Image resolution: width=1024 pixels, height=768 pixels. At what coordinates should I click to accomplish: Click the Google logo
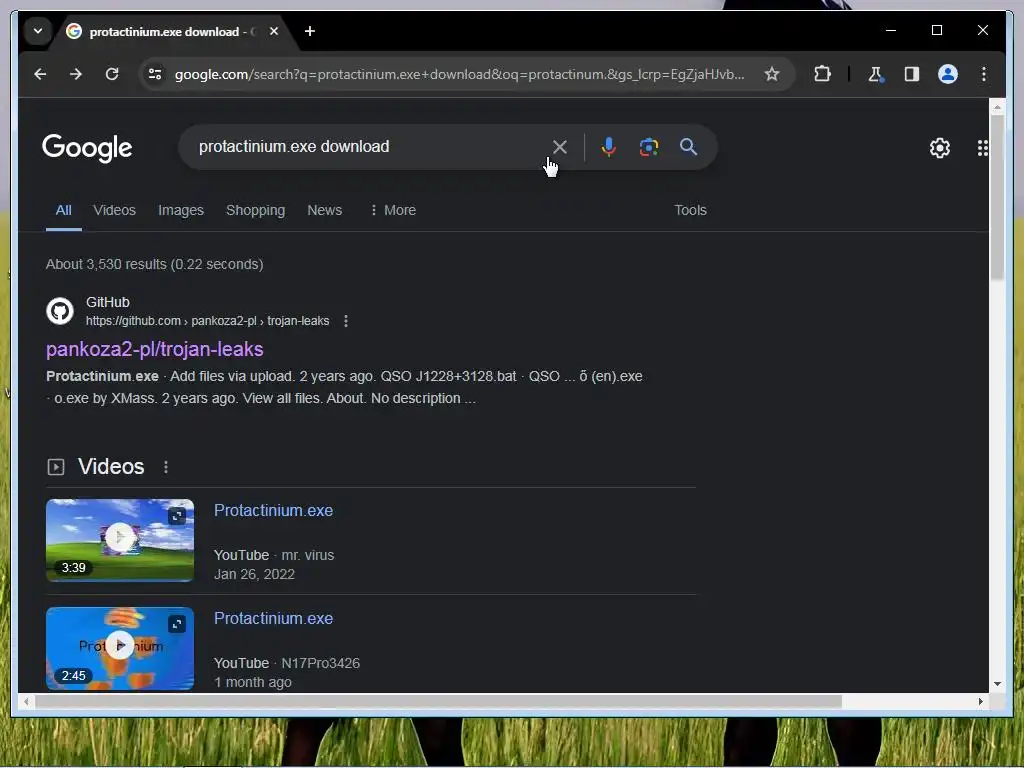[88, 148]
